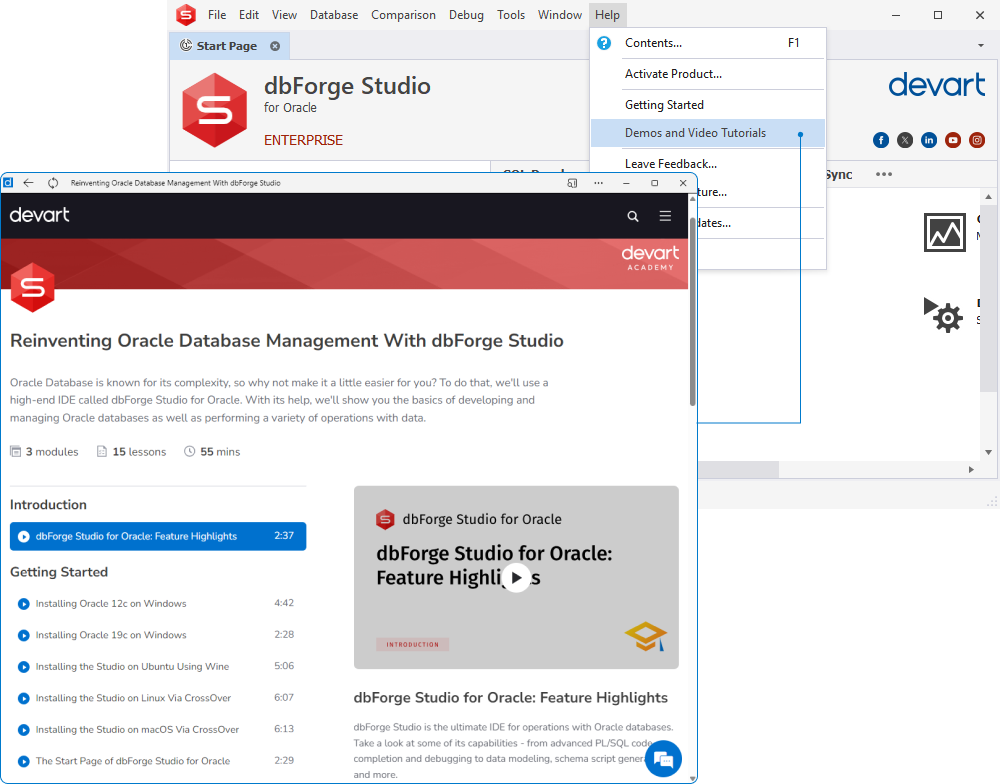Open Devart YouTube icon
The width and height of the screenshot is (1000, 784).
point(953,140)
